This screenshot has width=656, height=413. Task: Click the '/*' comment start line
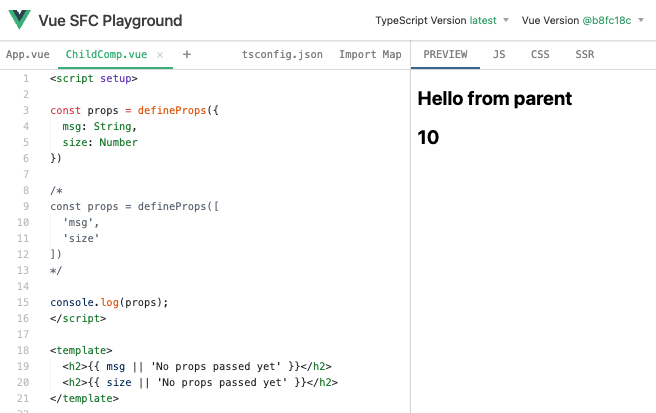pyautogui.click(x=56, y=190)
